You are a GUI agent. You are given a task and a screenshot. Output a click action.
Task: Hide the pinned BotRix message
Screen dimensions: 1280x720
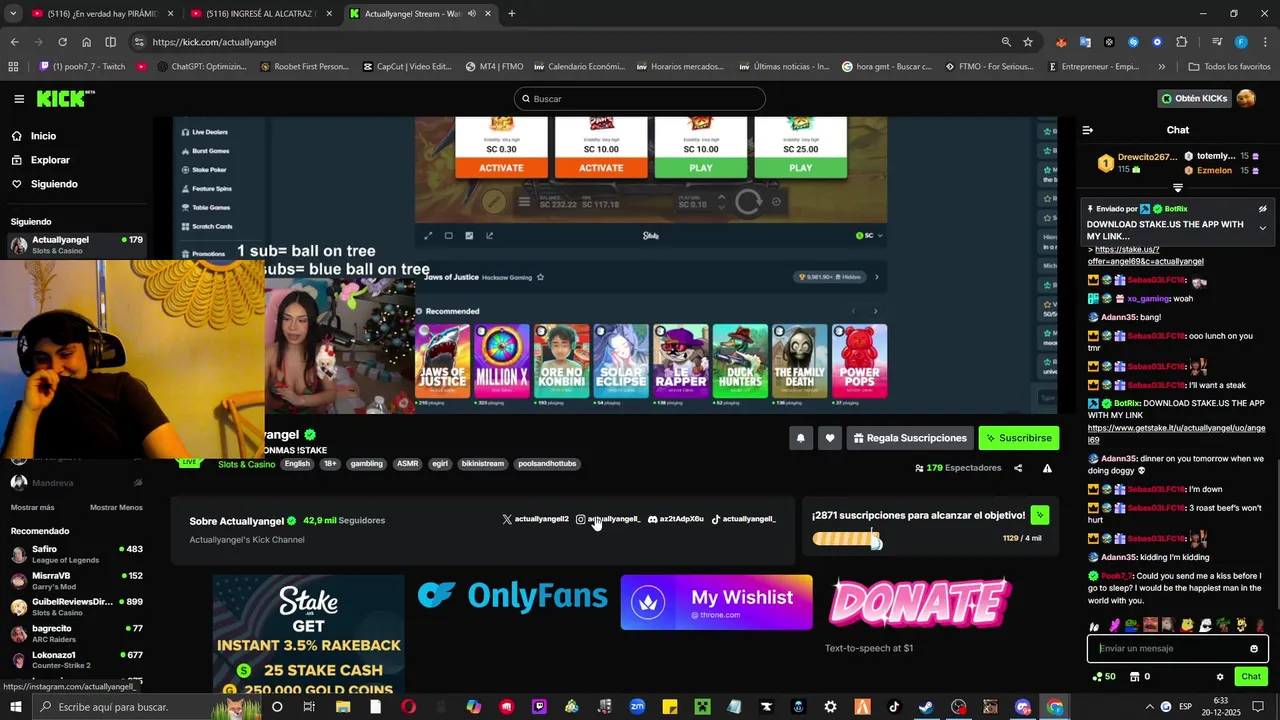click(x=1262, y=209)
